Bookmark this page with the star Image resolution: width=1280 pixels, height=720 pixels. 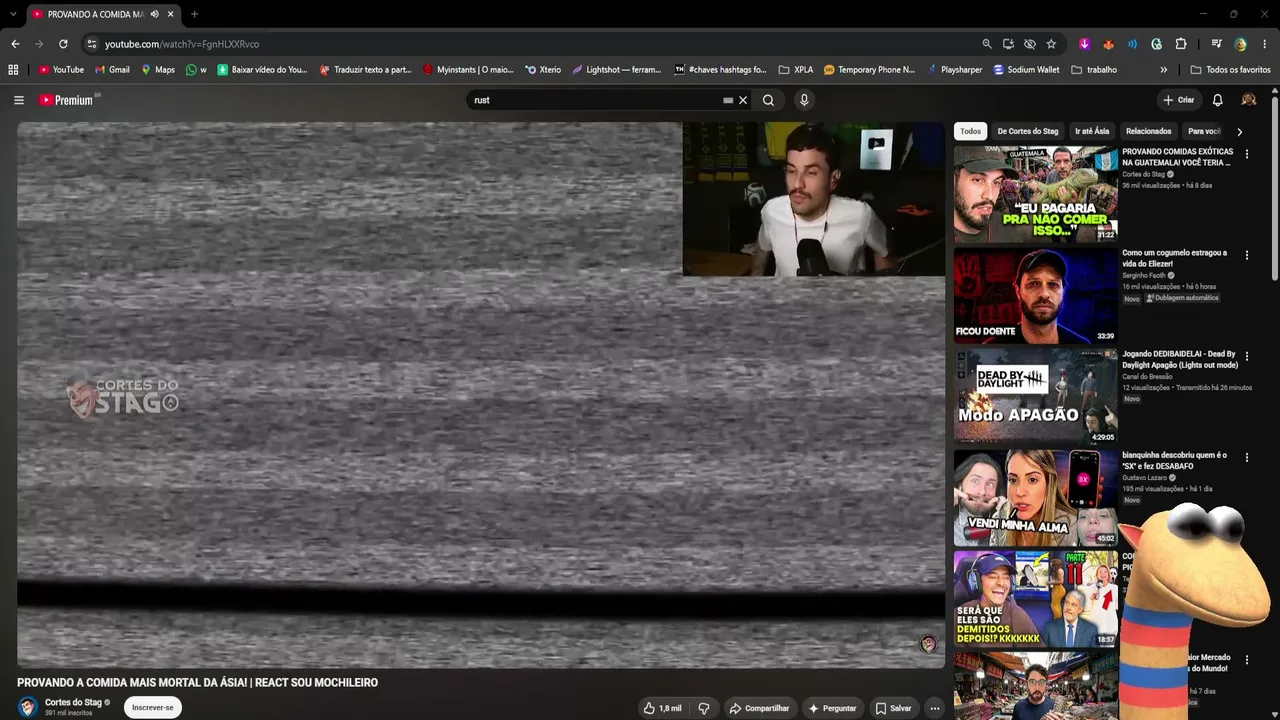(1051, 44)
